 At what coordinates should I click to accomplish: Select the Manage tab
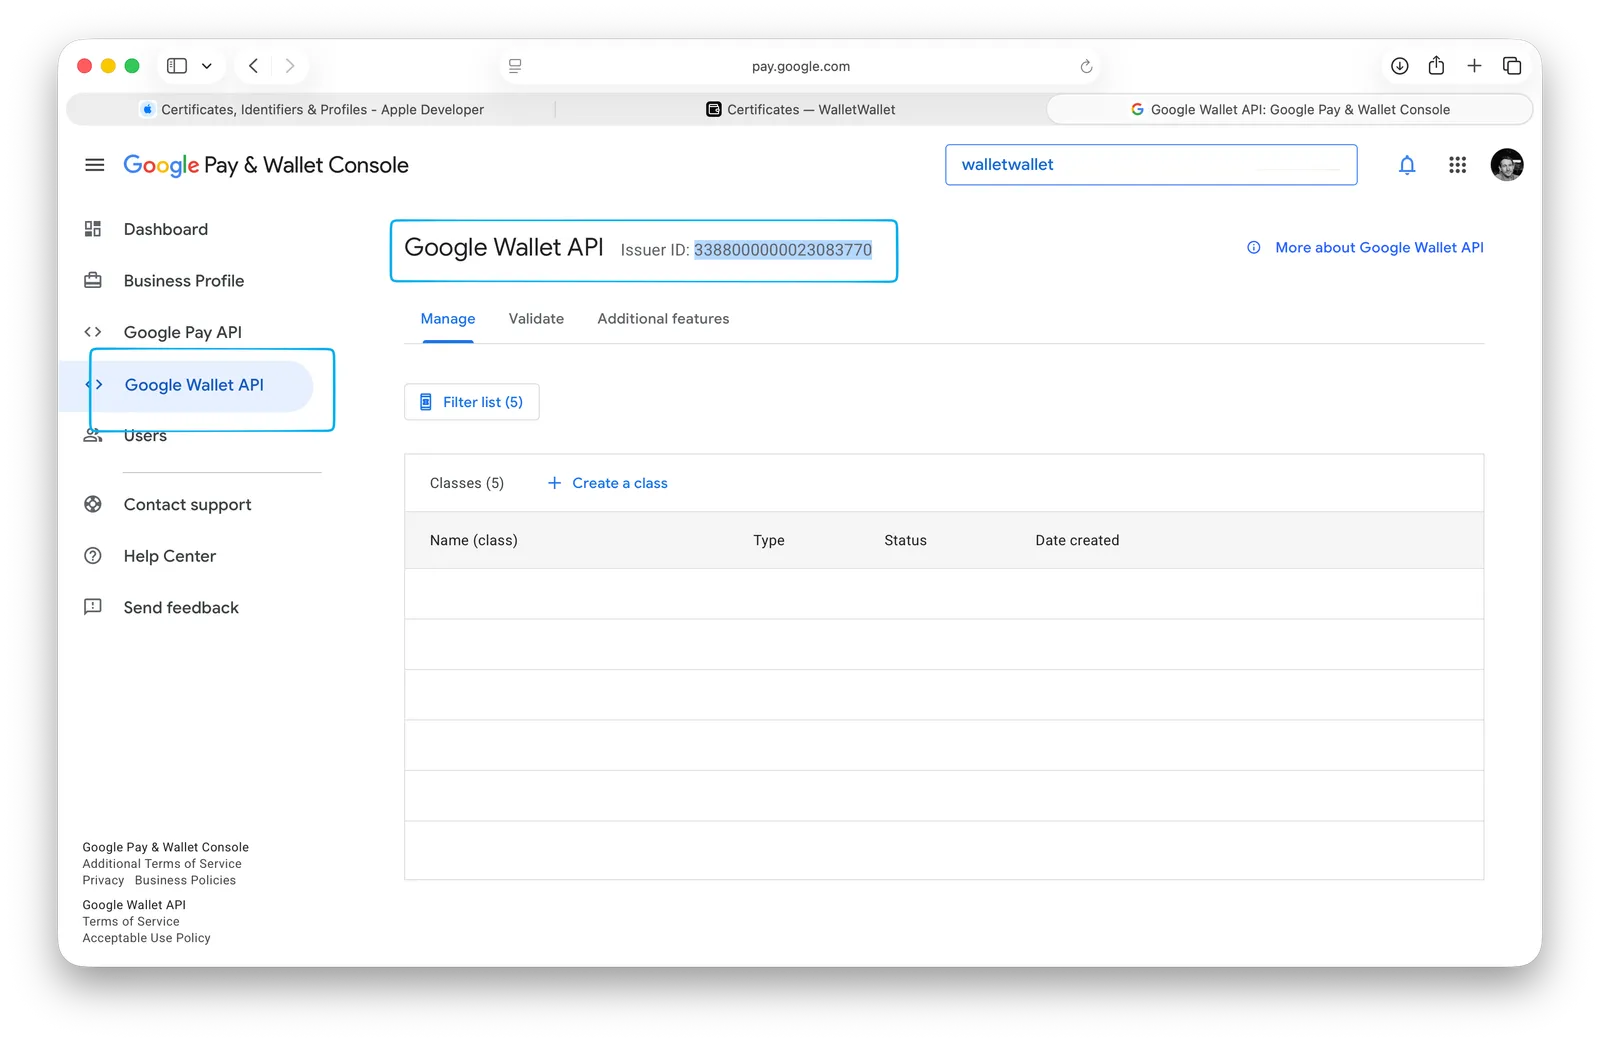coord(448,319)
